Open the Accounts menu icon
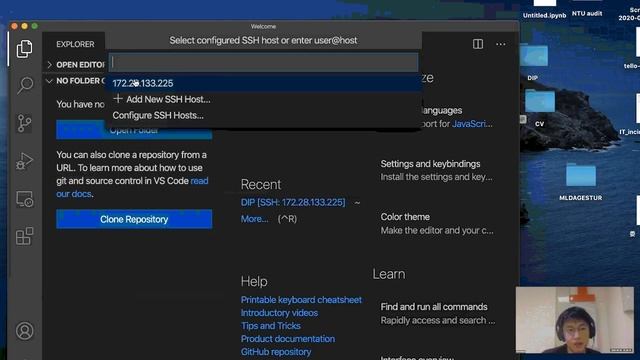640x360 pixels. pos(24,331)
